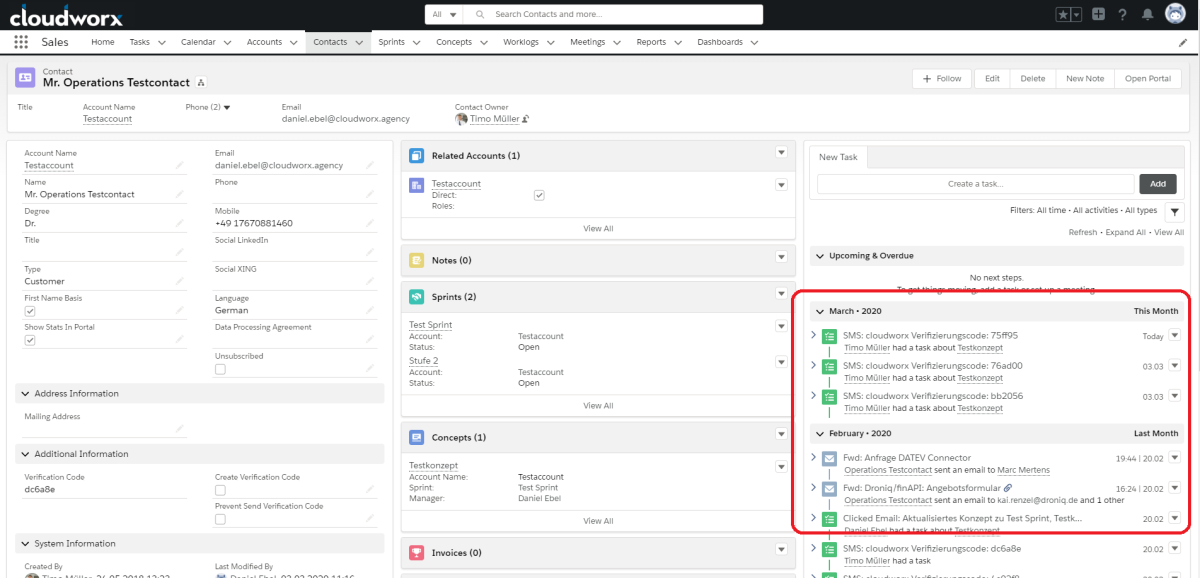Collapse the March 2020 activity group
1200x578 pixels.
(819, 311)
